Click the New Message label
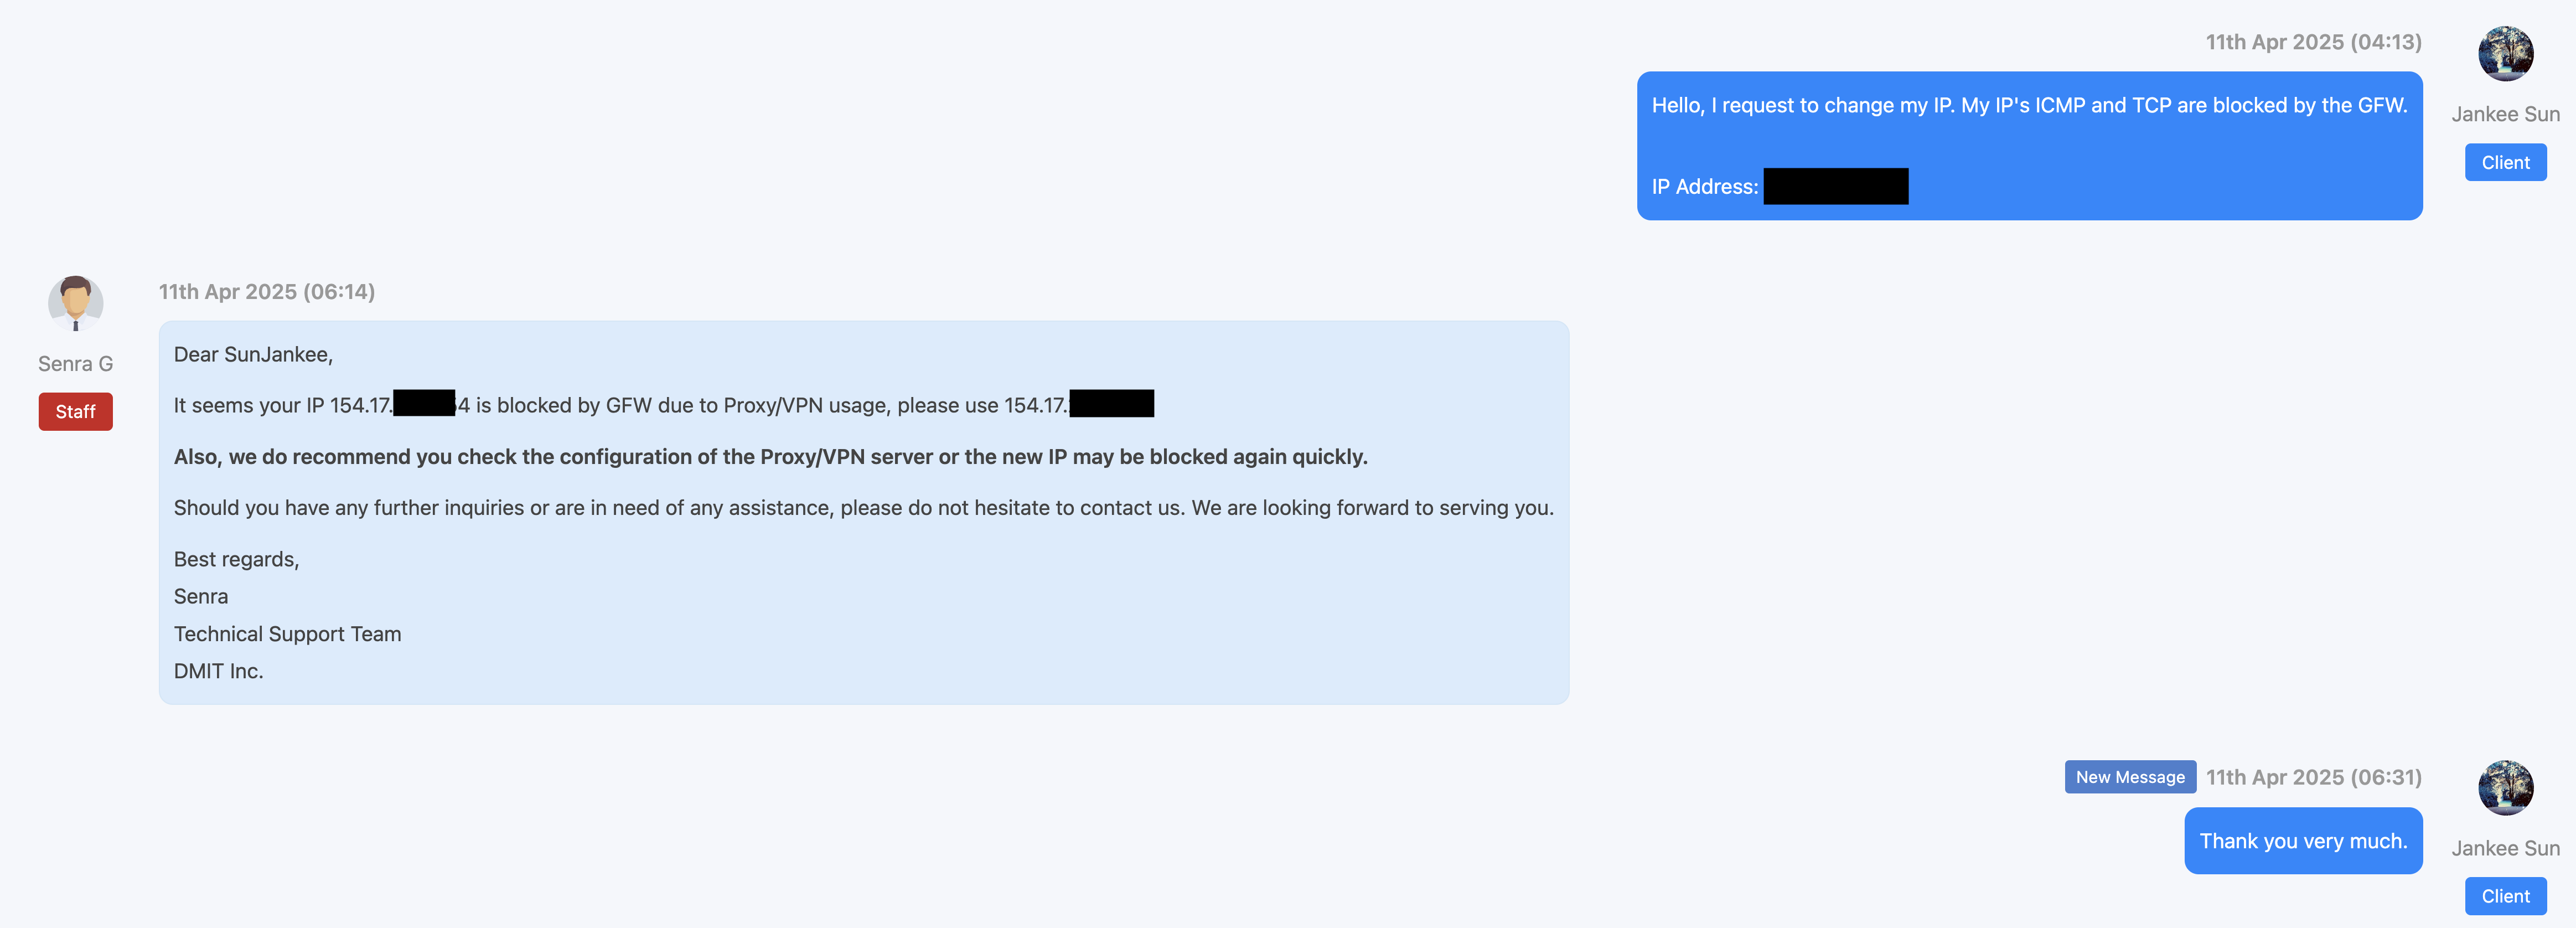 2129,777
